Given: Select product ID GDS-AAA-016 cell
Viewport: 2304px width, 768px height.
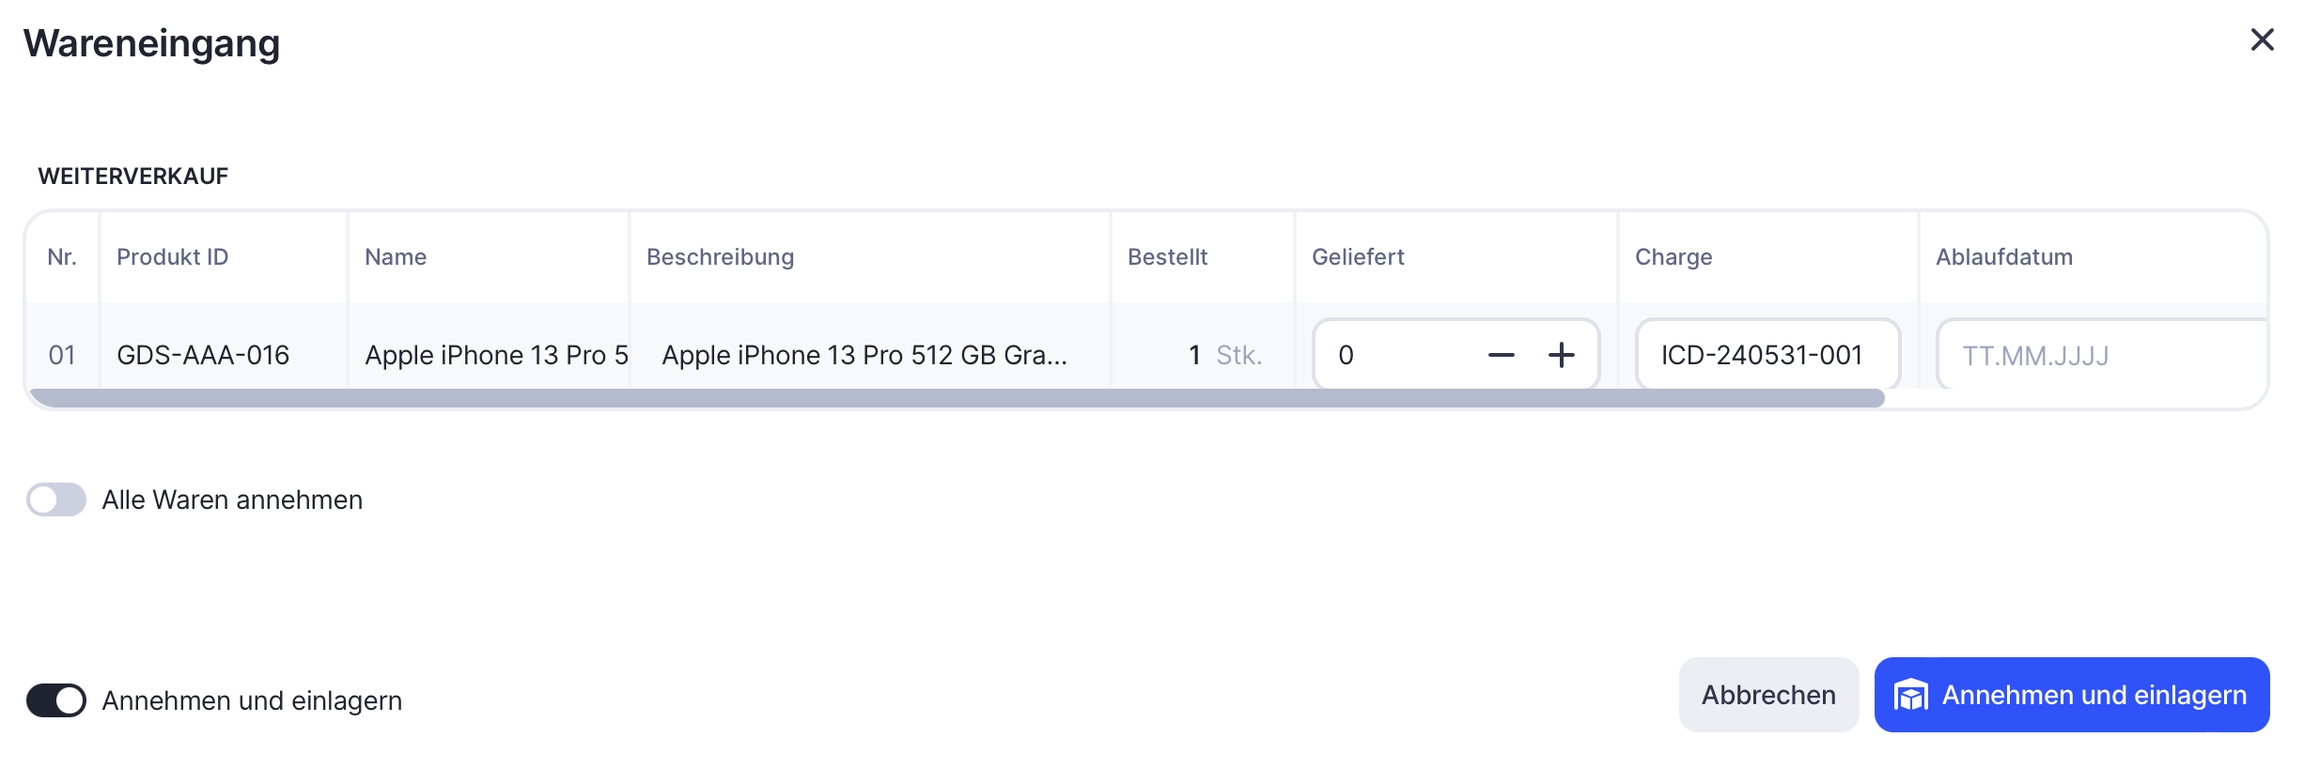Looking at the screenshot, I should click(203, 355).
